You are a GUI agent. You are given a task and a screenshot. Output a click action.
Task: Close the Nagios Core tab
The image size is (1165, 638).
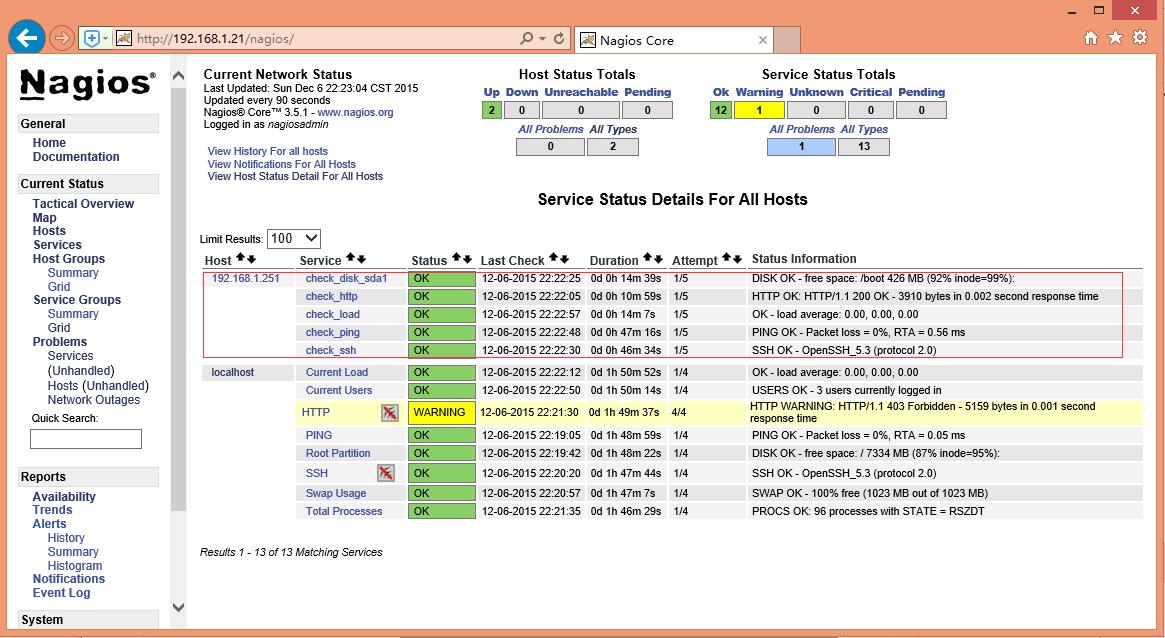[762, 40]
